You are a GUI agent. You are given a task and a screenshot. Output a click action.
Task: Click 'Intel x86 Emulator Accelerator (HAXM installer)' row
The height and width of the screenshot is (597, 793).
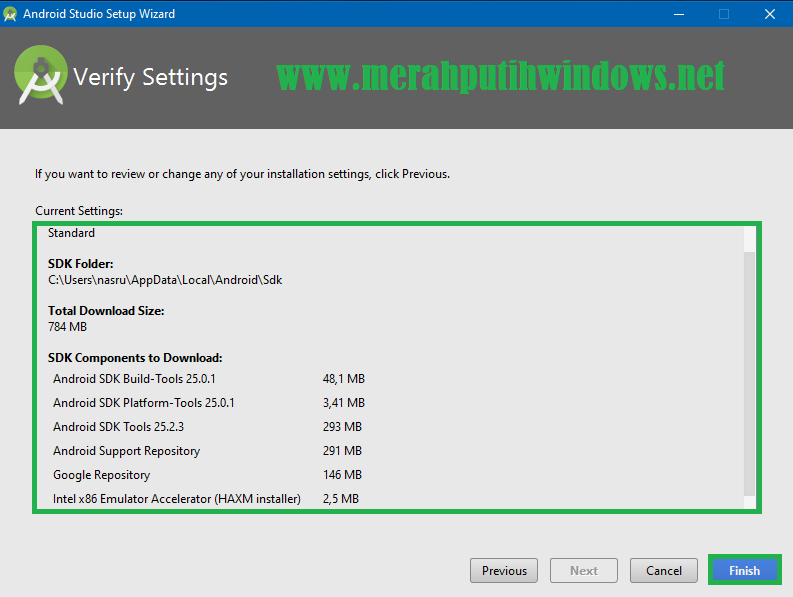point(206,499)
